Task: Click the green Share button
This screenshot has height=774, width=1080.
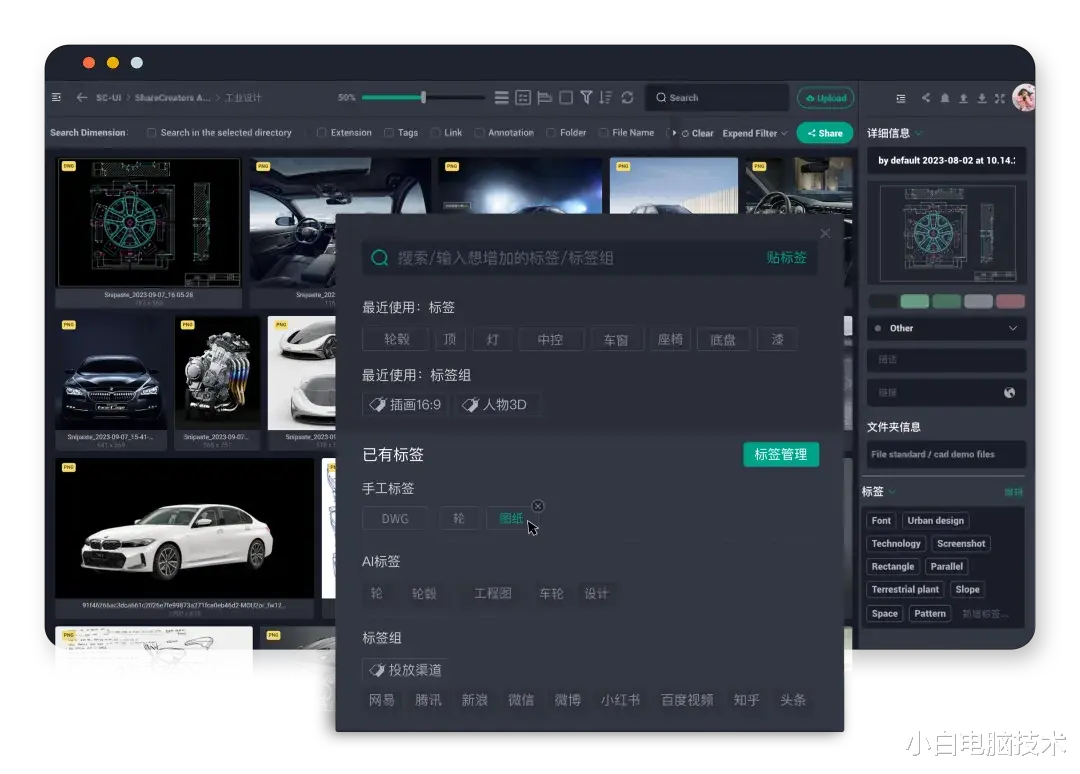Action: click(824, 133)
